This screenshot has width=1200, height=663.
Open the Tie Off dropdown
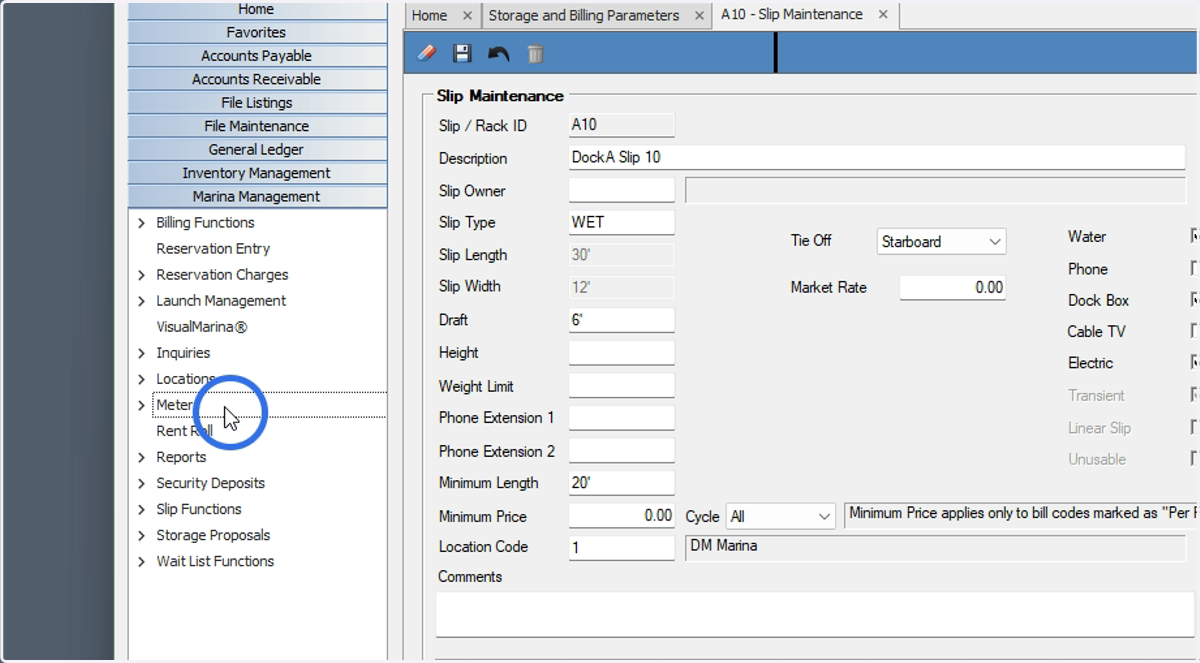[941, 241]
